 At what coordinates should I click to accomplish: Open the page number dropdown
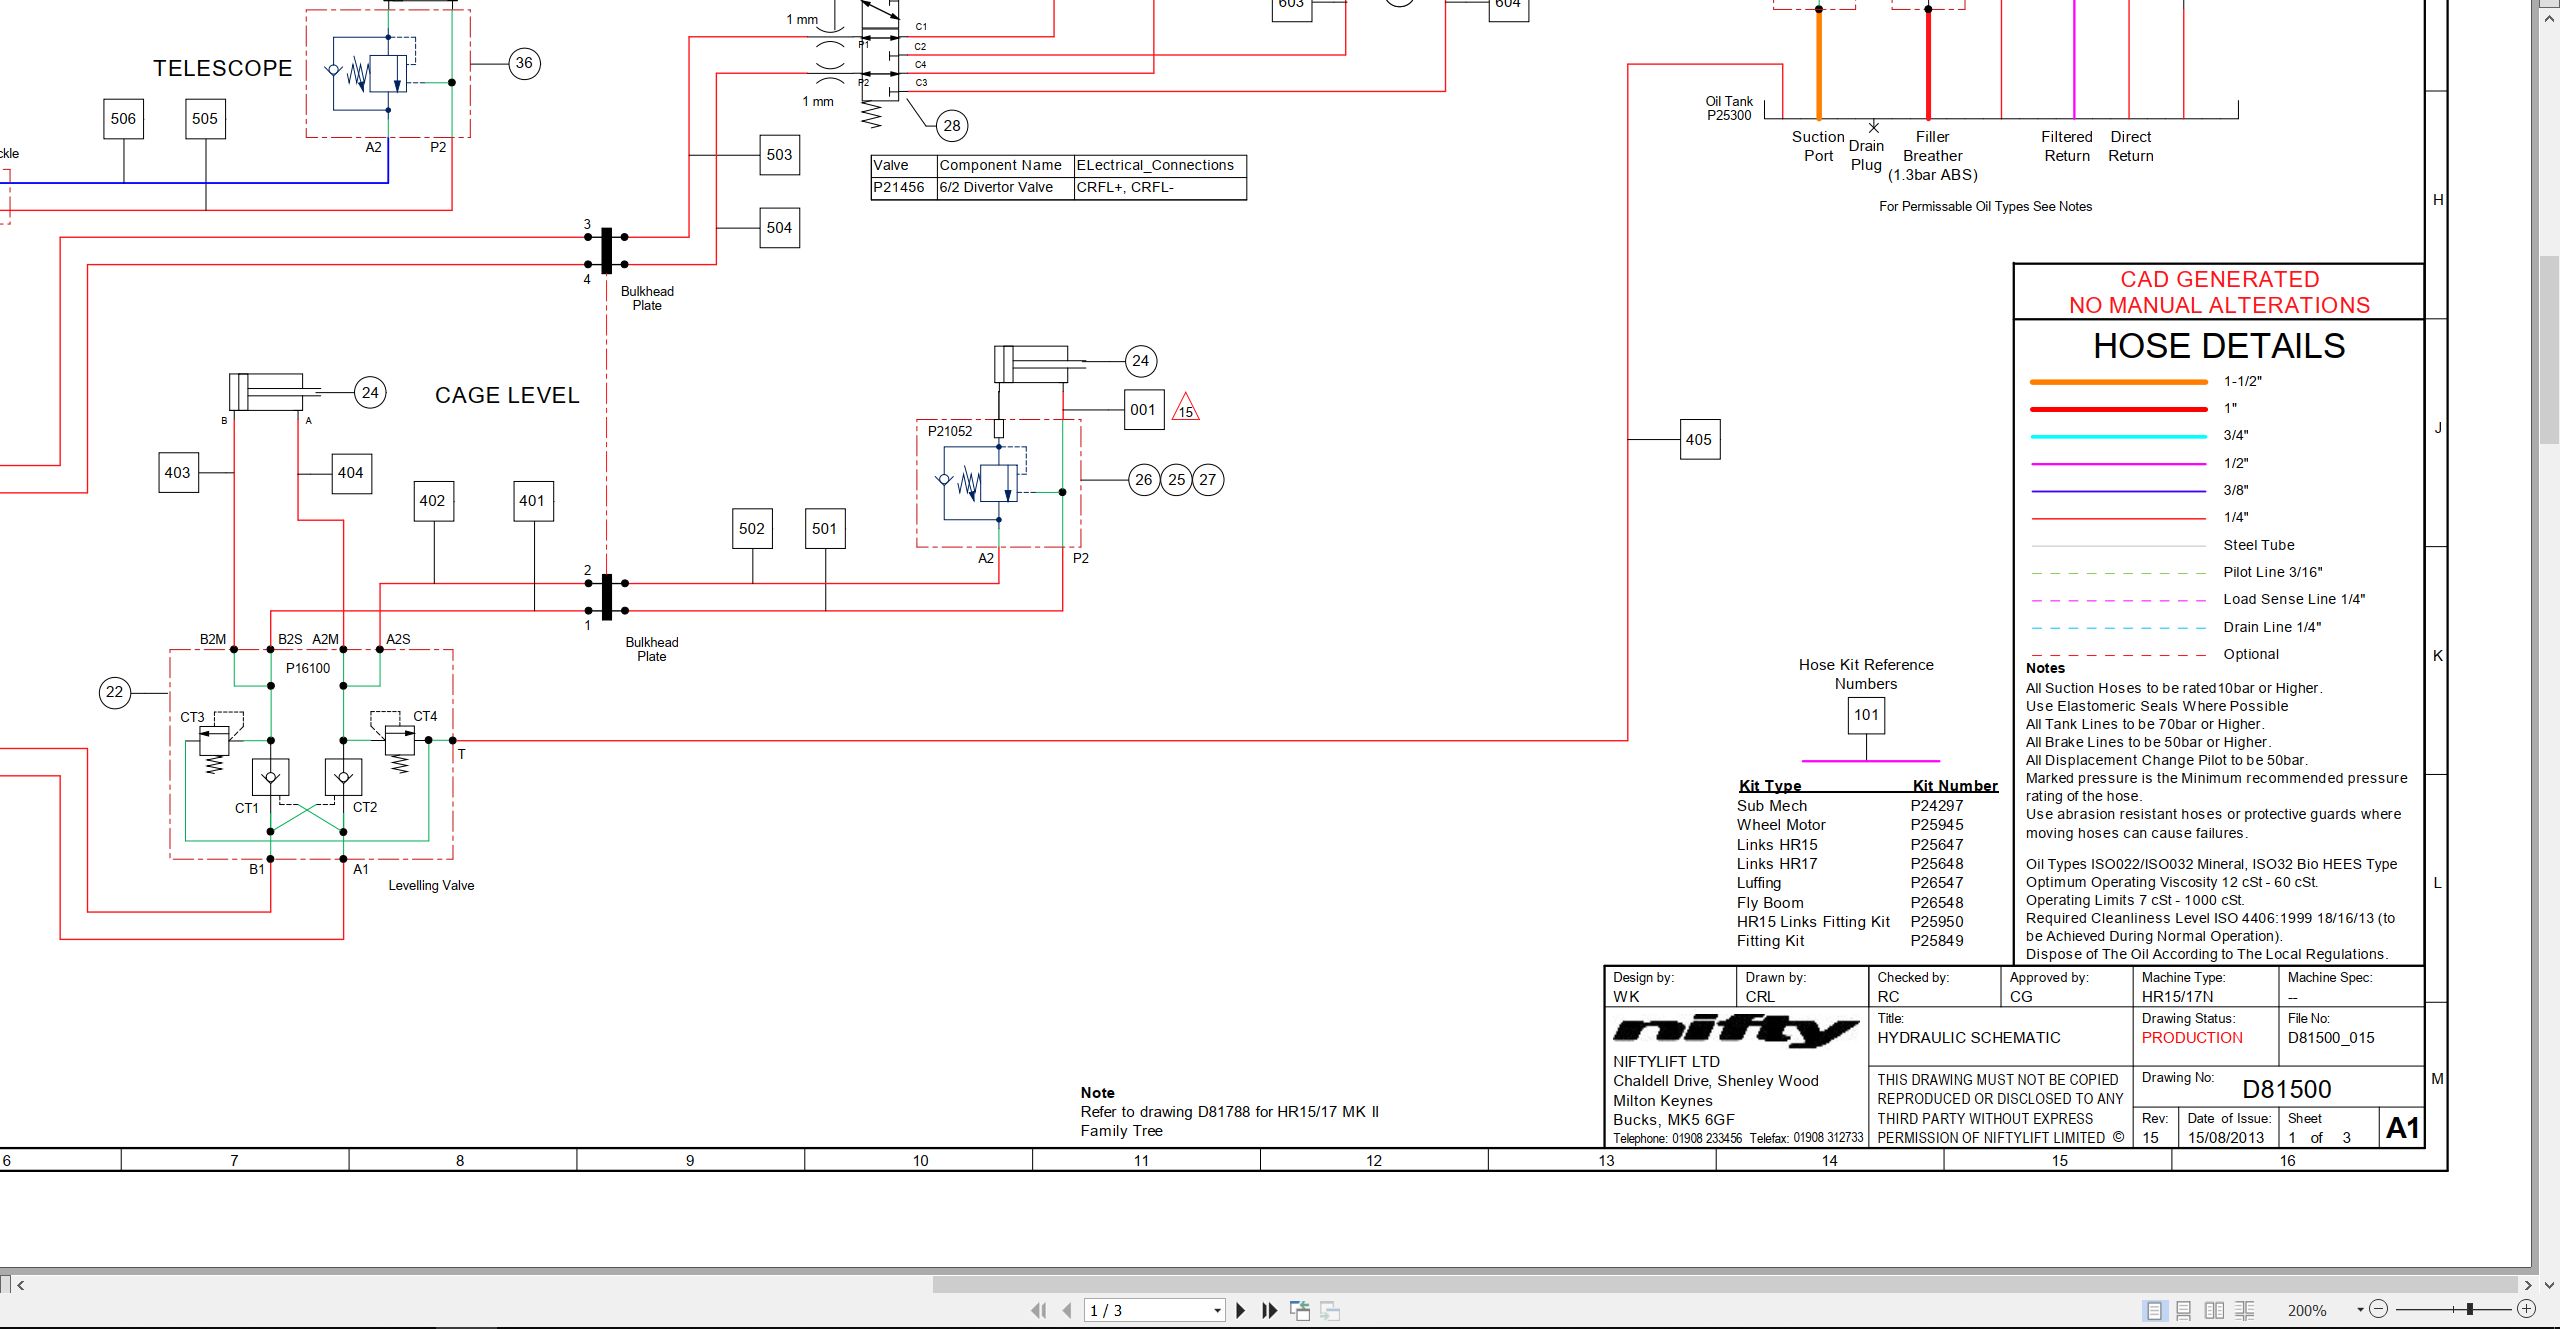tap(1217, 1310)
